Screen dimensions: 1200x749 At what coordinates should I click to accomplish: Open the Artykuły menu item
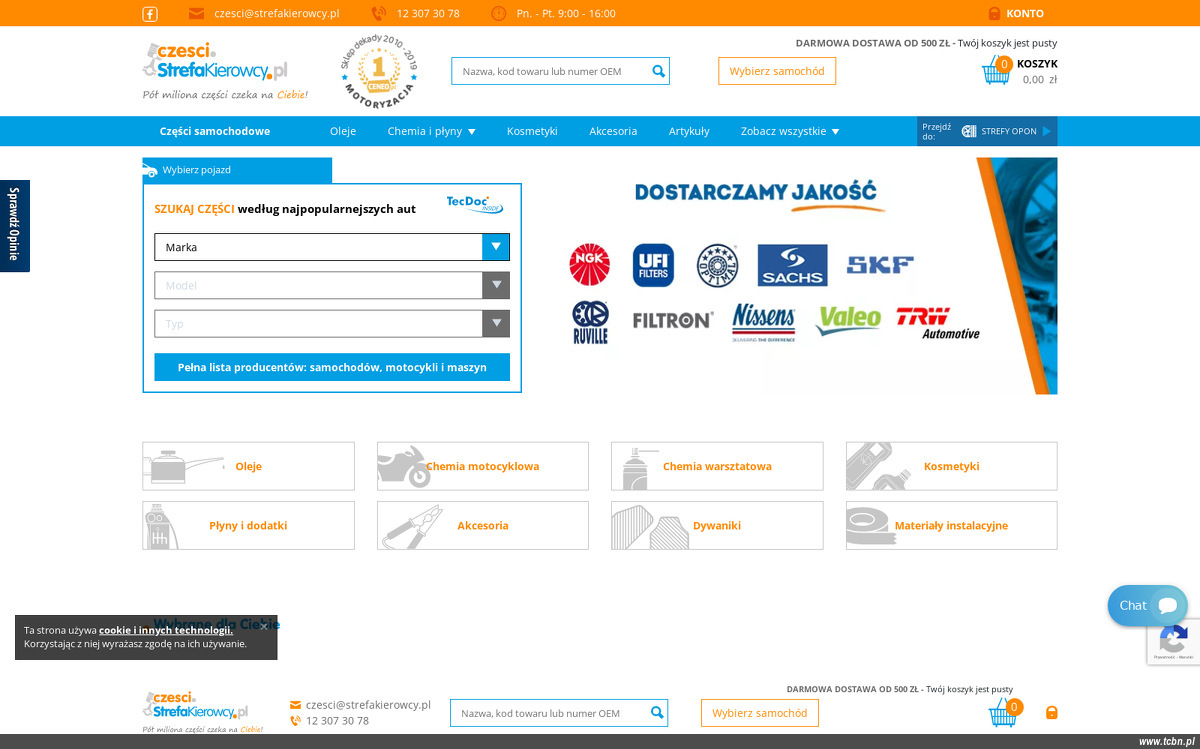coord(689,131)
